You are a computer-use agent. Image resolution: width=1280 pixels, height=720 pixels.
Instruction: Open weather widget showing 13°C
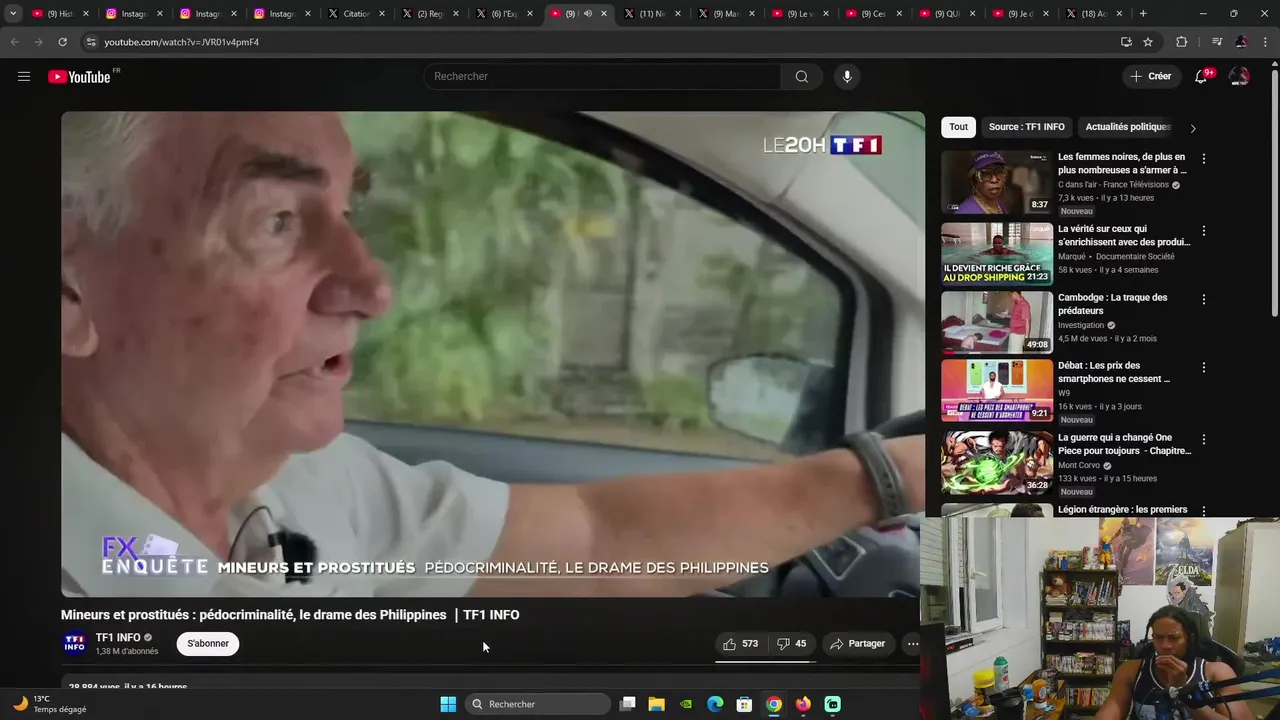[x=48, y=704]
